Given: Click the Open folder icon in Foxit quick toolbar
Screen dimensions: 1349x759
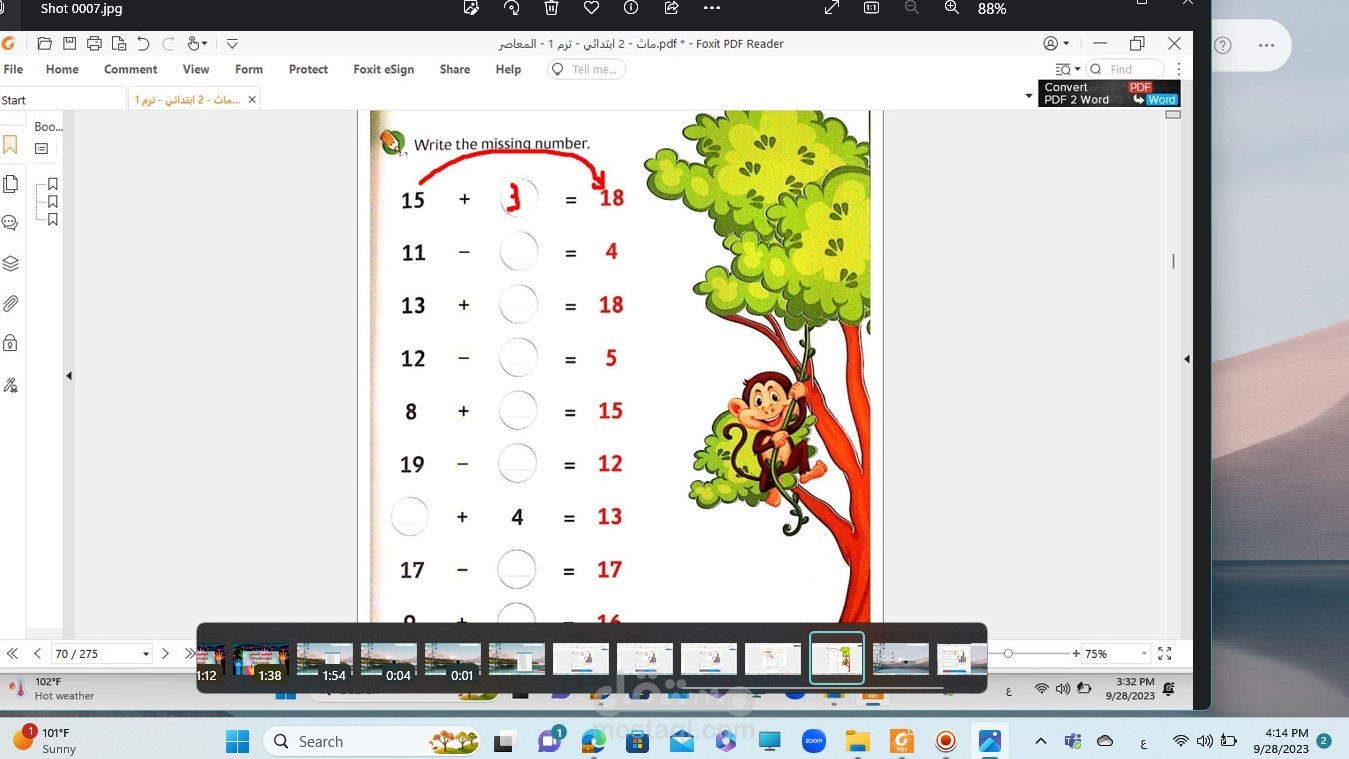Looking at the screenshot, I should point(44,44).
